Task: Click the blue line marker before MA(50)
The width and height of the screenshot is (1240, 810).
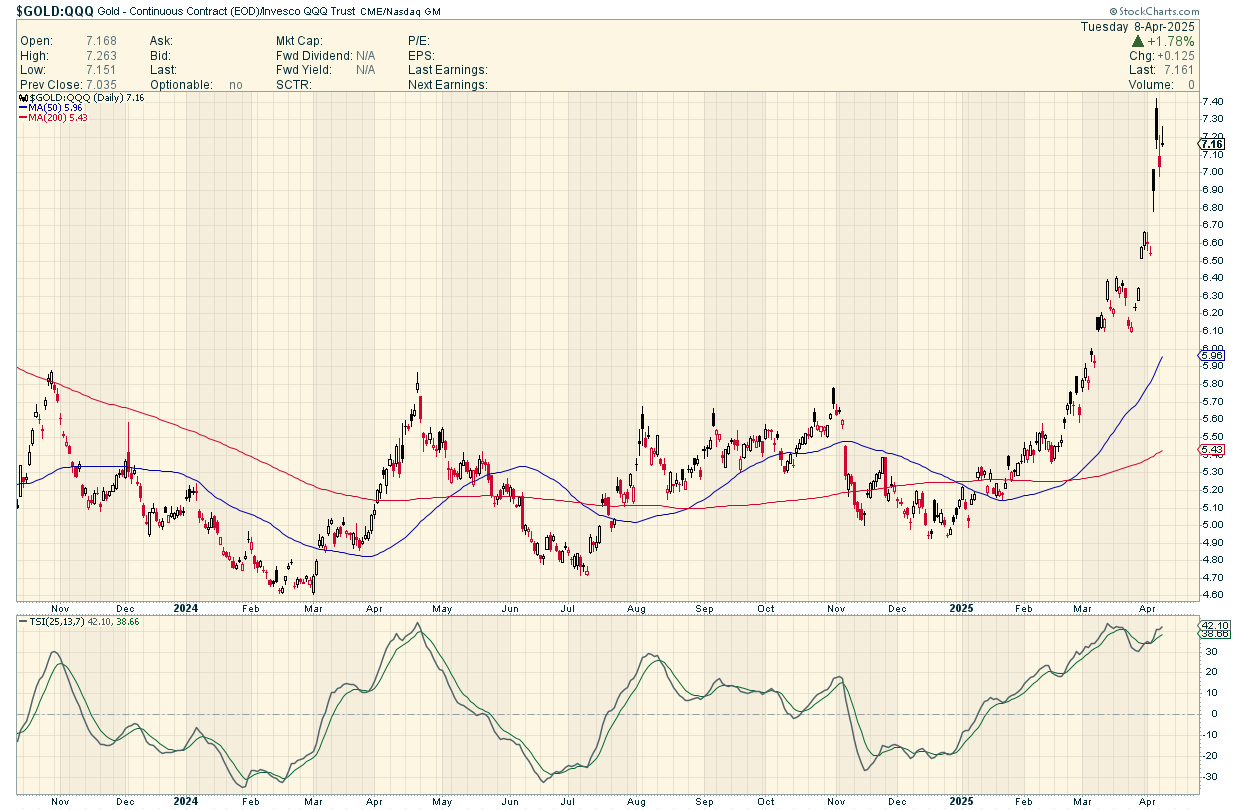Action: [22, 108]
